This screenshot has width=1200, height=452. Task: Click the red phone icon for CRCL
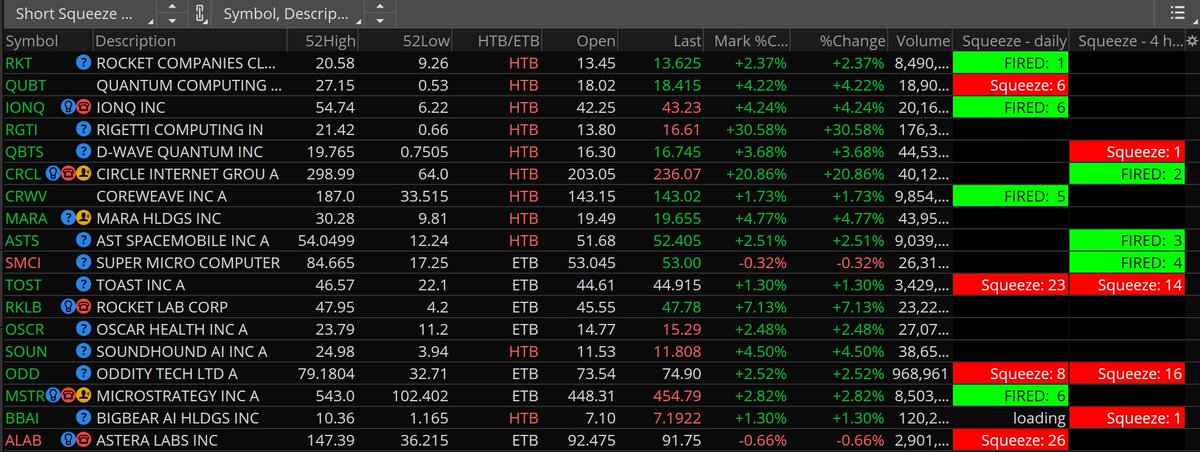click(x=68, y=173)
